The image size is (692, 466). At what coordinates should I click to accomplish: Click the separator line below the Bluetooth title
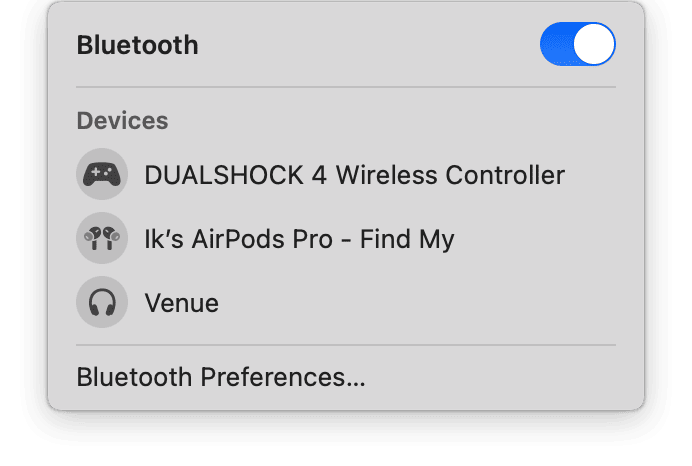tap(345, 87)
